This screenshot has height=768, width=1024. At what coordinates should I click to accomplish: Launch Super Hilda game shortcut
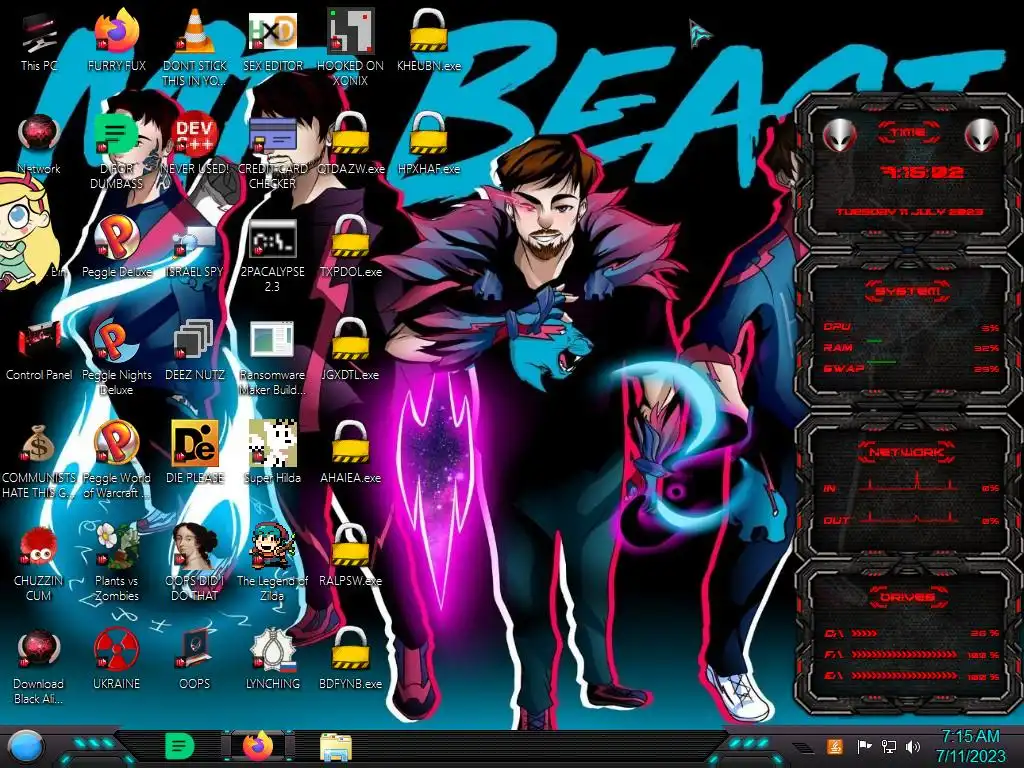pos(272,453)
